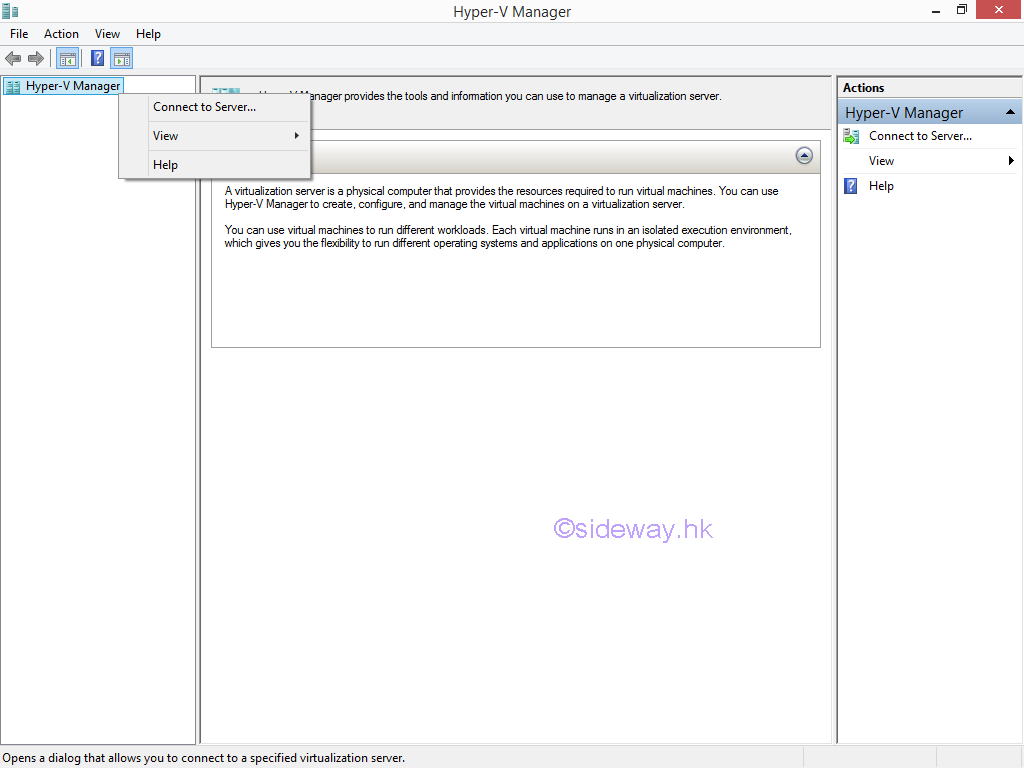This screenshot has width=1024, height=768.
Task: Click Connect to Server link in Actions pane
Action: [920, 136]
